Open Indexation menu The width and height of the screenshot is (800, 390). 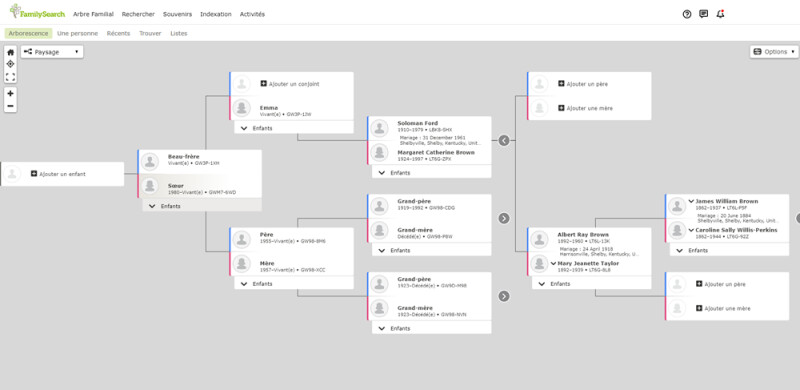pos(216,14)
